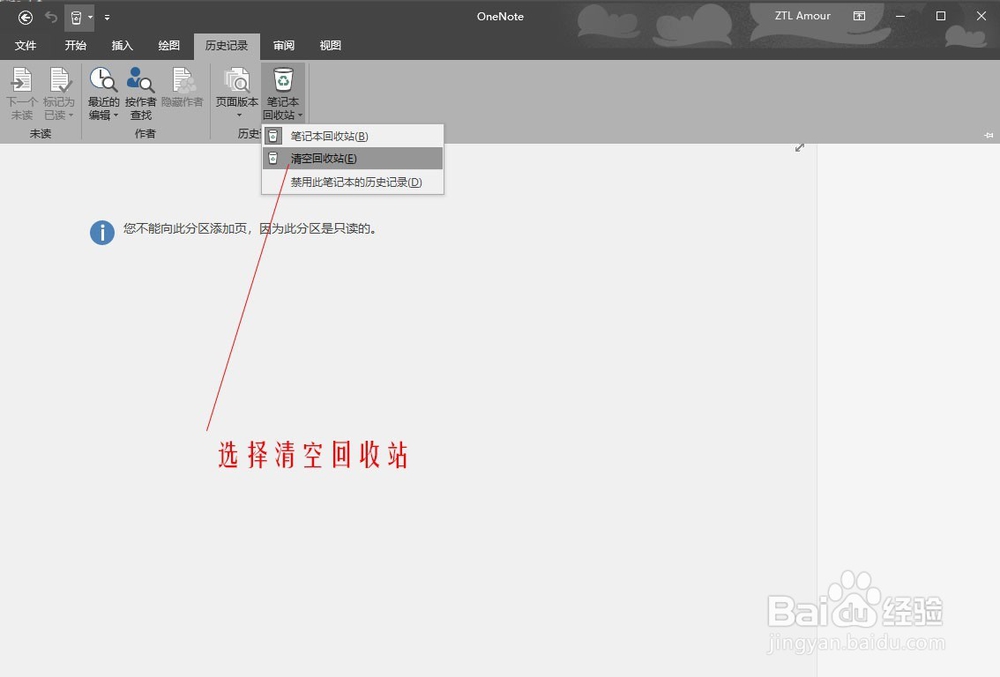Choose 禁用此笔记本的历史记录(D) entry
The width and height of the screenshot is (1000, 677).
353,182
